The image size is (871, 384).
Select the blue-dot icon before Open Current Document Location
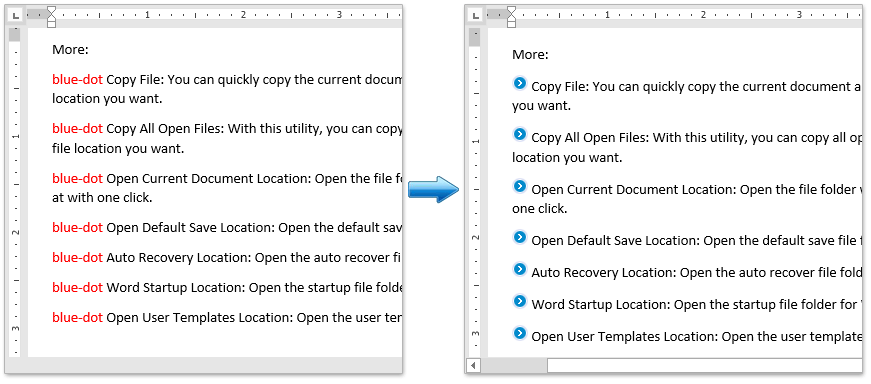click(x=519, y=186)
